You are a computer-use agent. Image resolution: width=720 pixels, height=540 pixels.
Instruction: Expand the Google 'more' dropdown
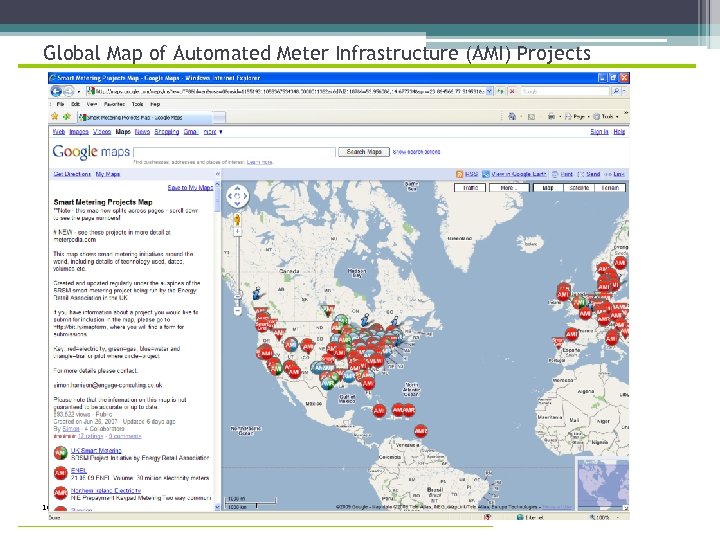[213, 132]
